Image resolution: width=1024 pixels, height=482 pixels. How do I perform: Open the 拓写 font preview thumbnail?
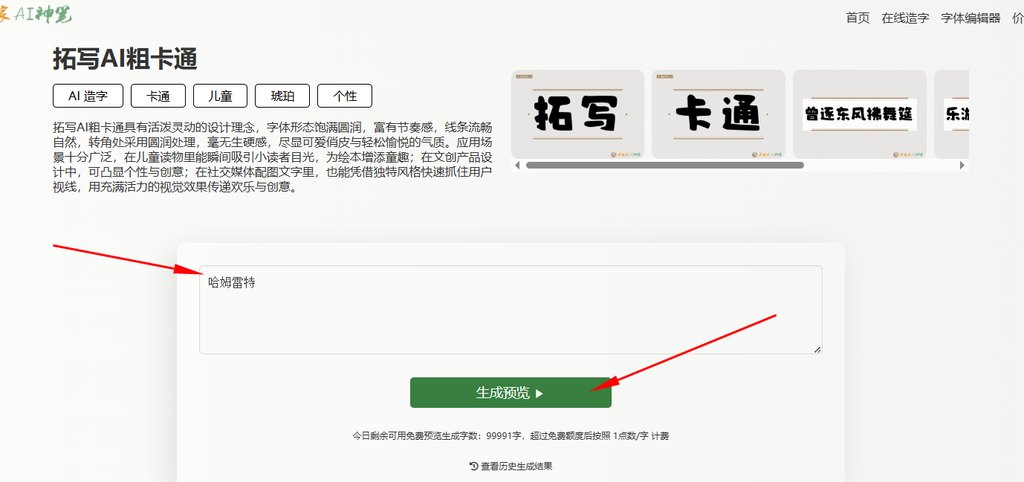[577, 114]
